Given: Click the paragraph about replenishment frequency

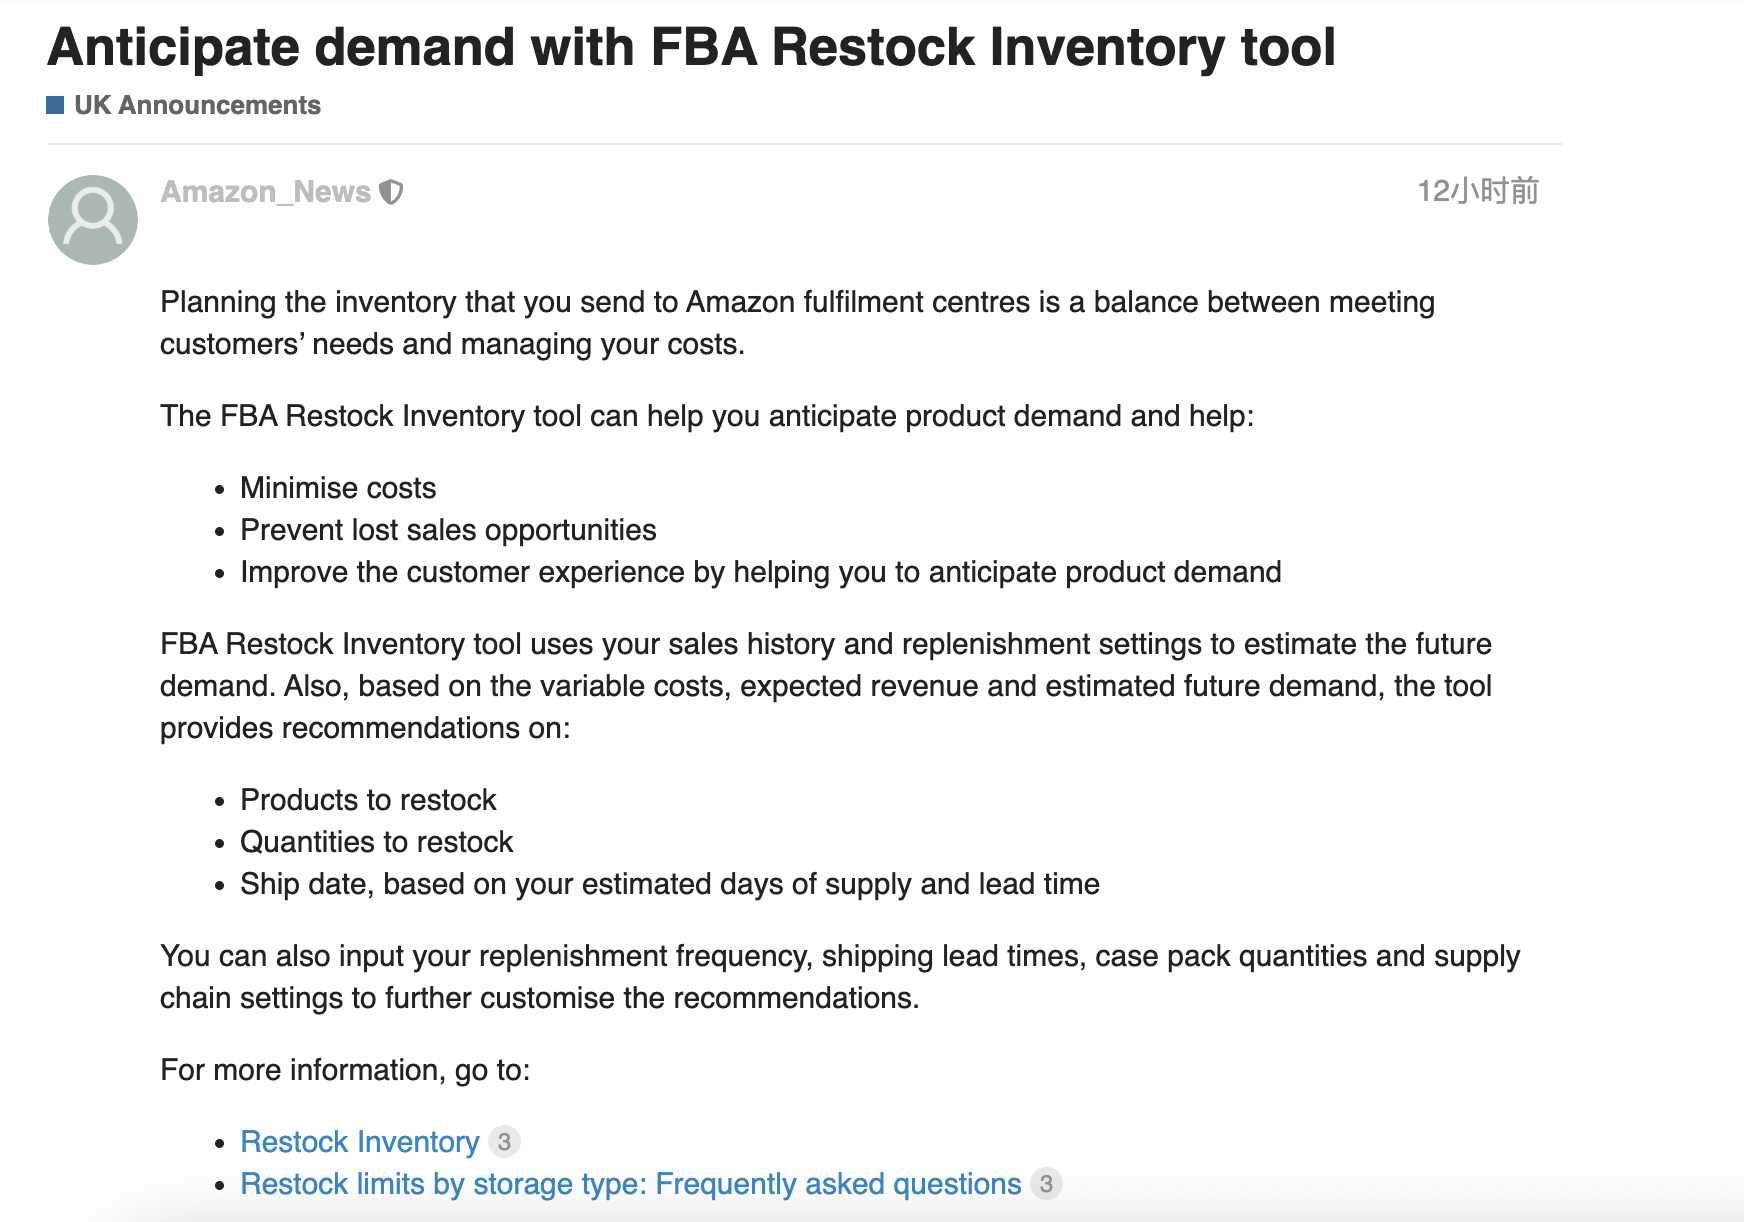Looking at the screenshot, I should tap(840, 977).
